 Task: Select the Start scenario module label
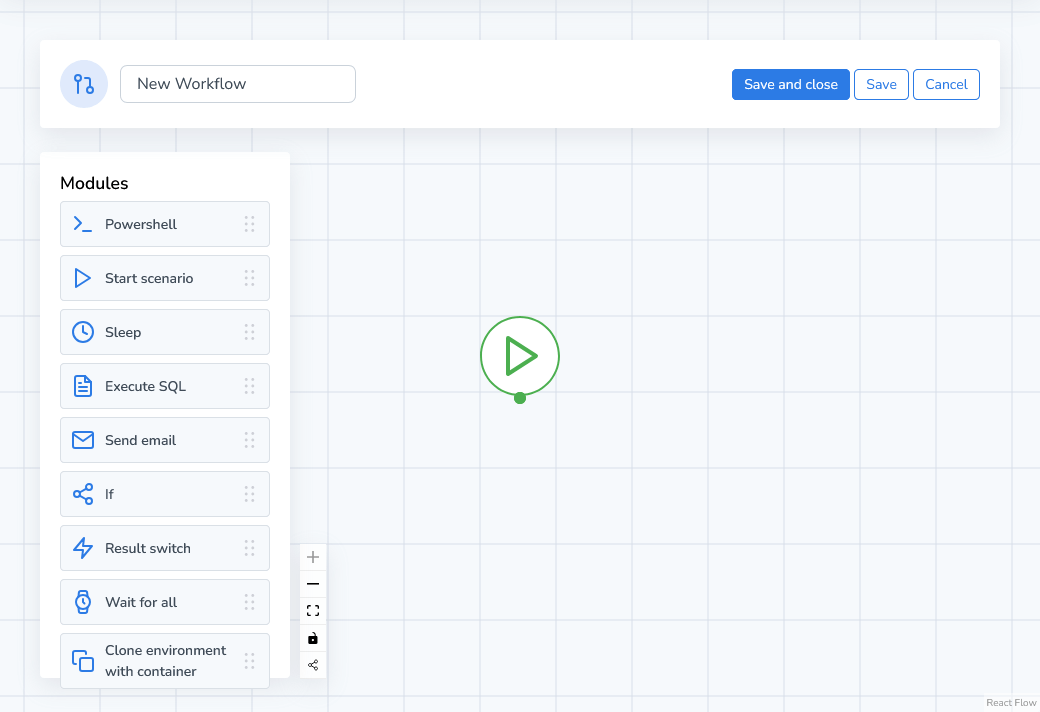(x=149, y=278)
